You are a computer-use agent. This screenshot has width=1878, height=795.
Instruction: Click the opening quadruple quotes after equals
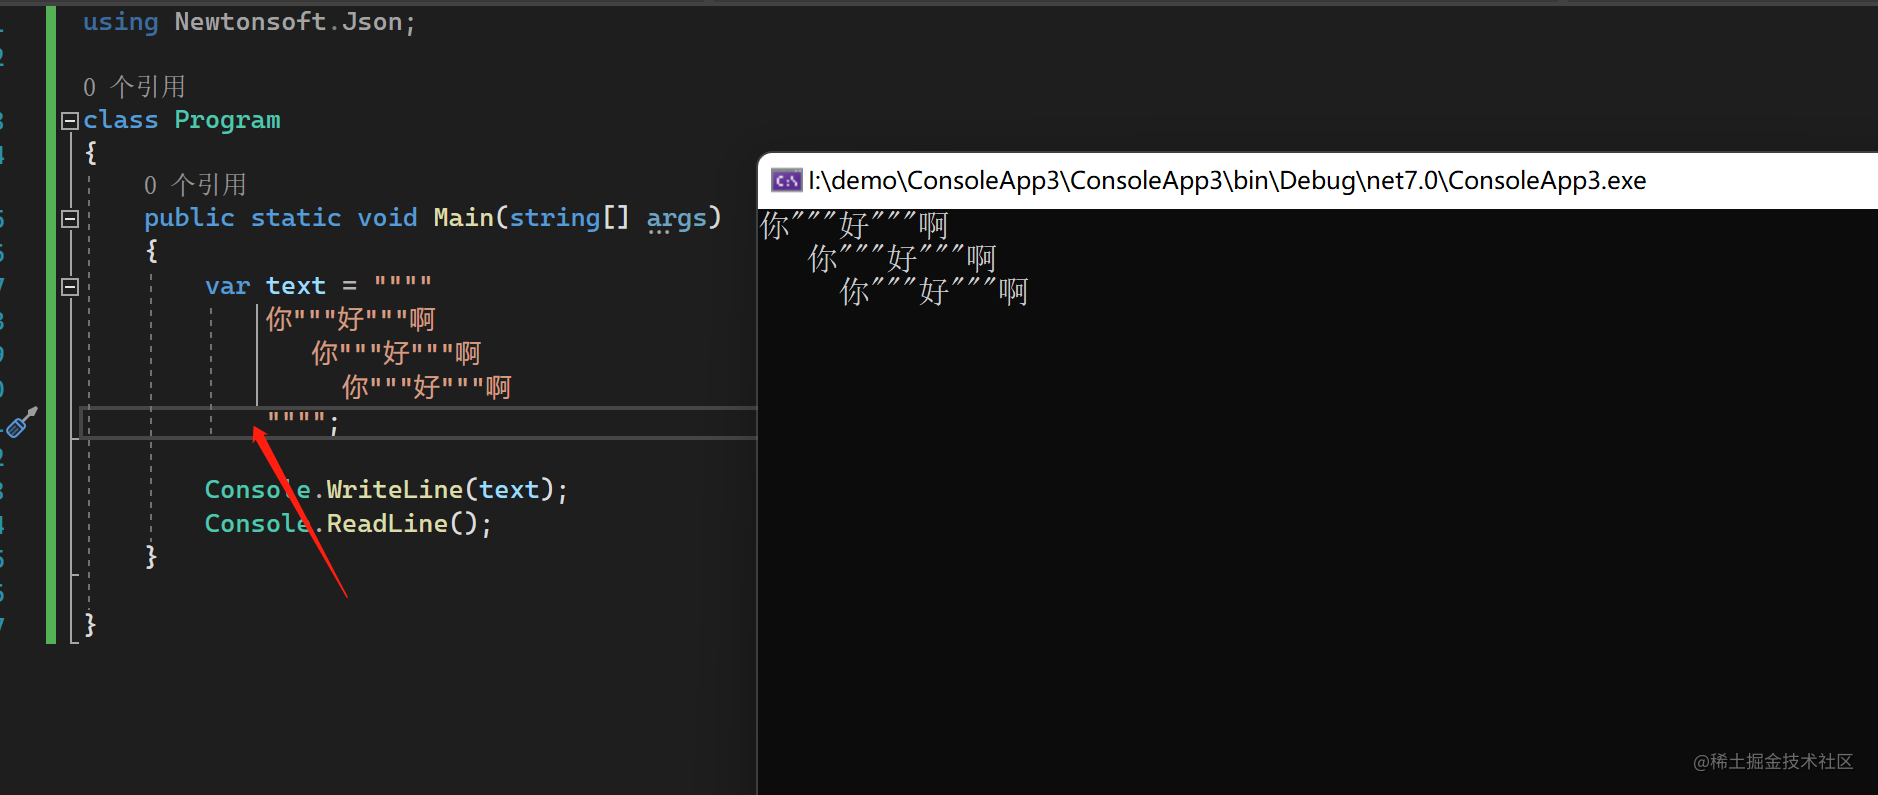pyautogui.click(x=403, y=285)
